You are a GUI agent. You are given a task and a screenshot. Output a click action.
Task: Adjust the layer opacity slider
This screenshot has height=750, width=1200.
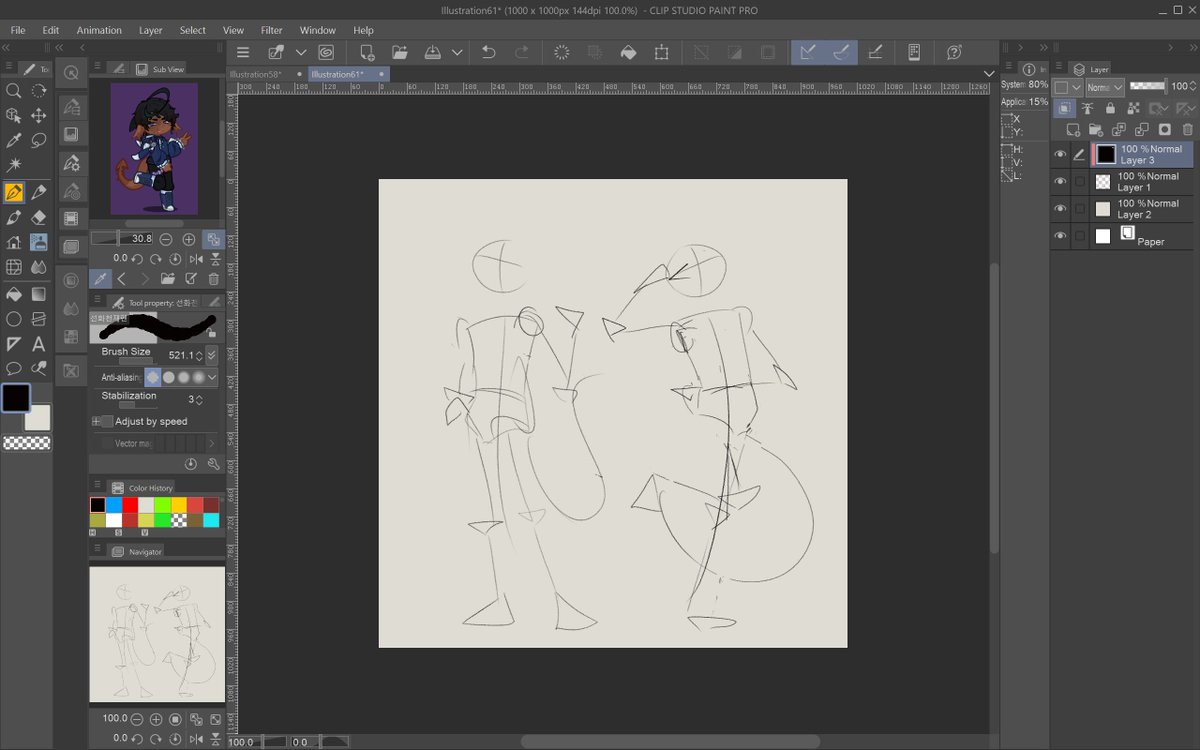coord(1147,87)
